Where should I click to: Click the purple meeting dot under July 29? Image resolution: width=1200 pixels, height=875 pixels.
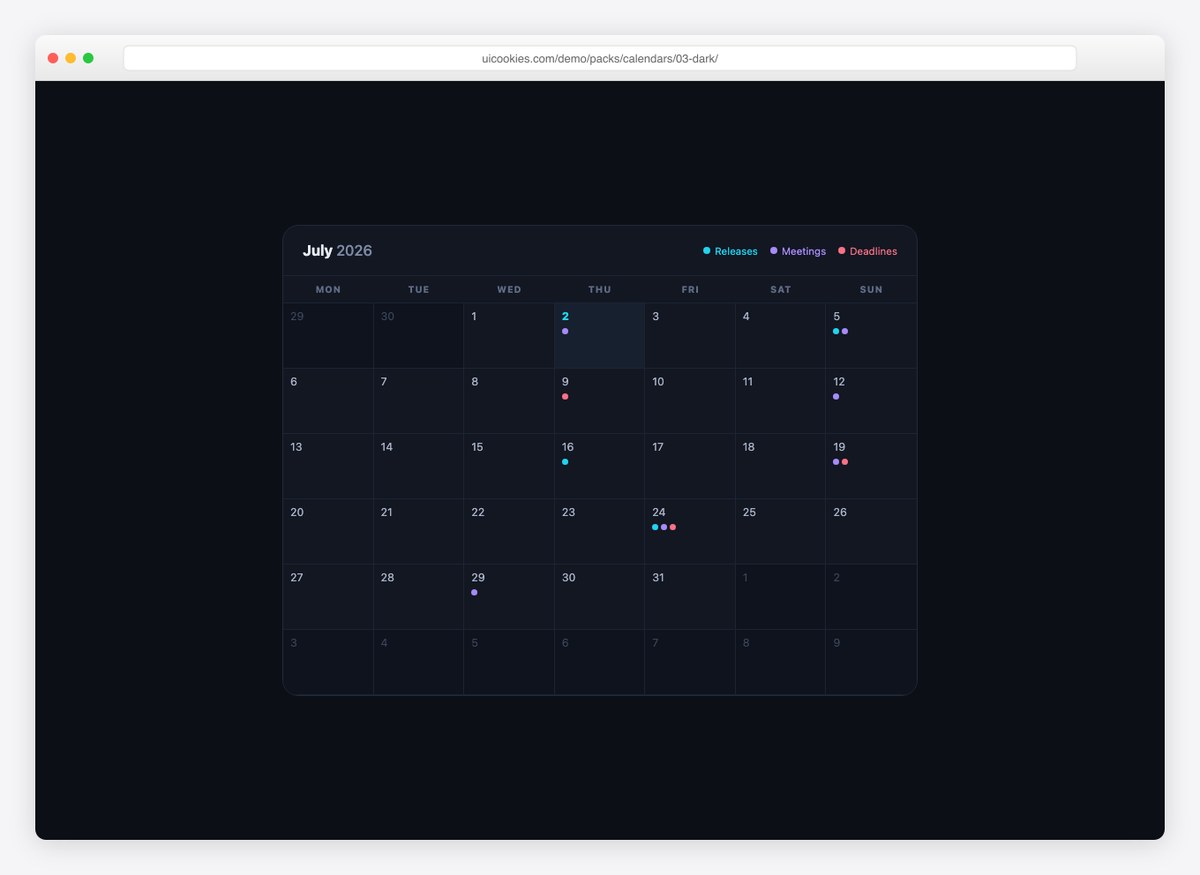(474, 592)
